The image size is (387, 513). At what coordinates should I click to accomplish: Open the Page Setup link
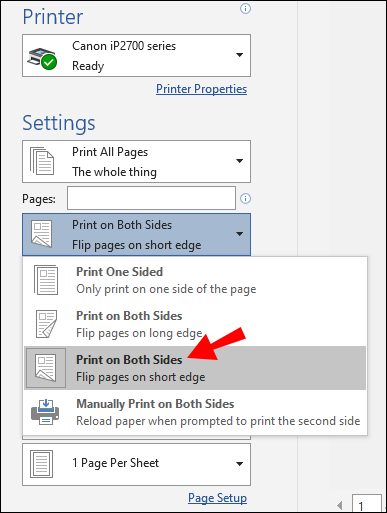click(x=217, y=498)
